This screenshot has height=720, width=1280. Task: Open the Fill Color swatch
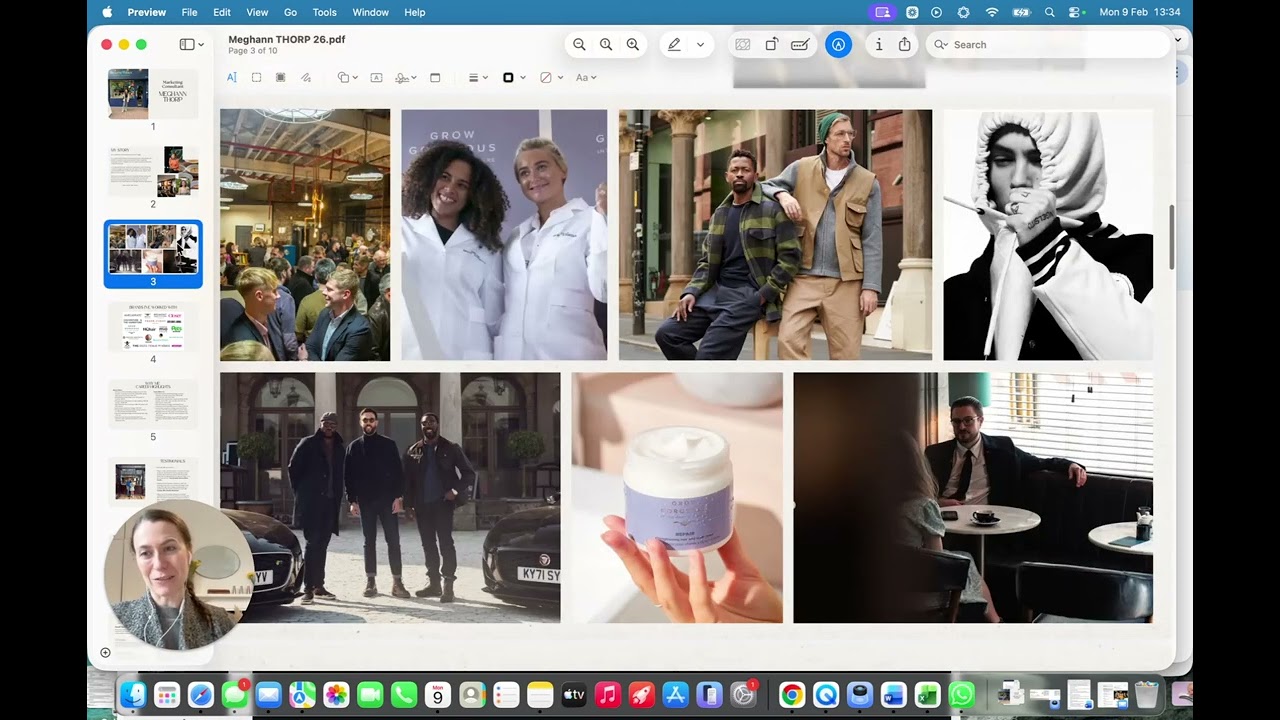550,77
